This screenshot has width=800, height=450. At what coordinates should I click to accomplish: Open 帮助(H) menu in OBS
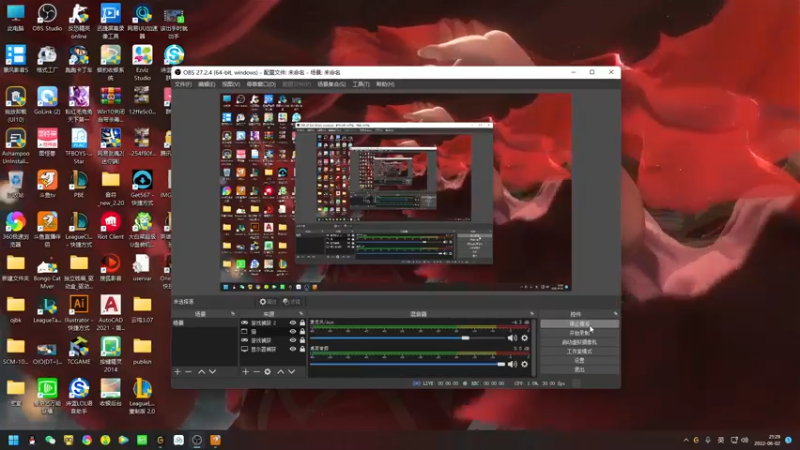(x=385, y=84)
